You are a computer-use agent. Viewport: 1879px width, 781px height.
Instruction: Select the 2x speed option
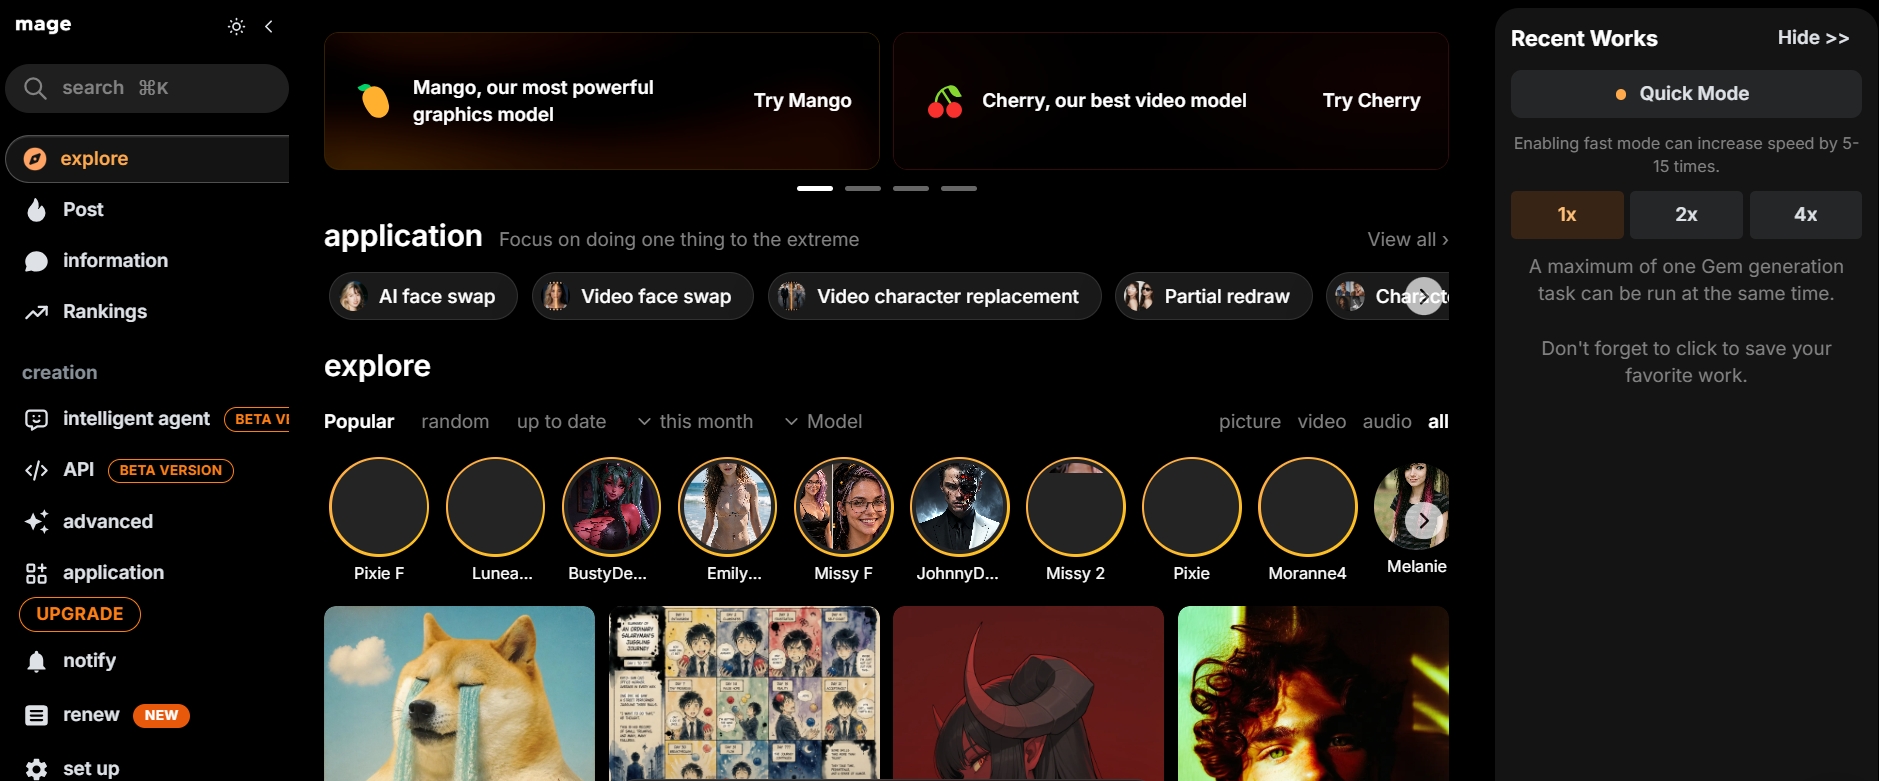tap(1686, 215)
